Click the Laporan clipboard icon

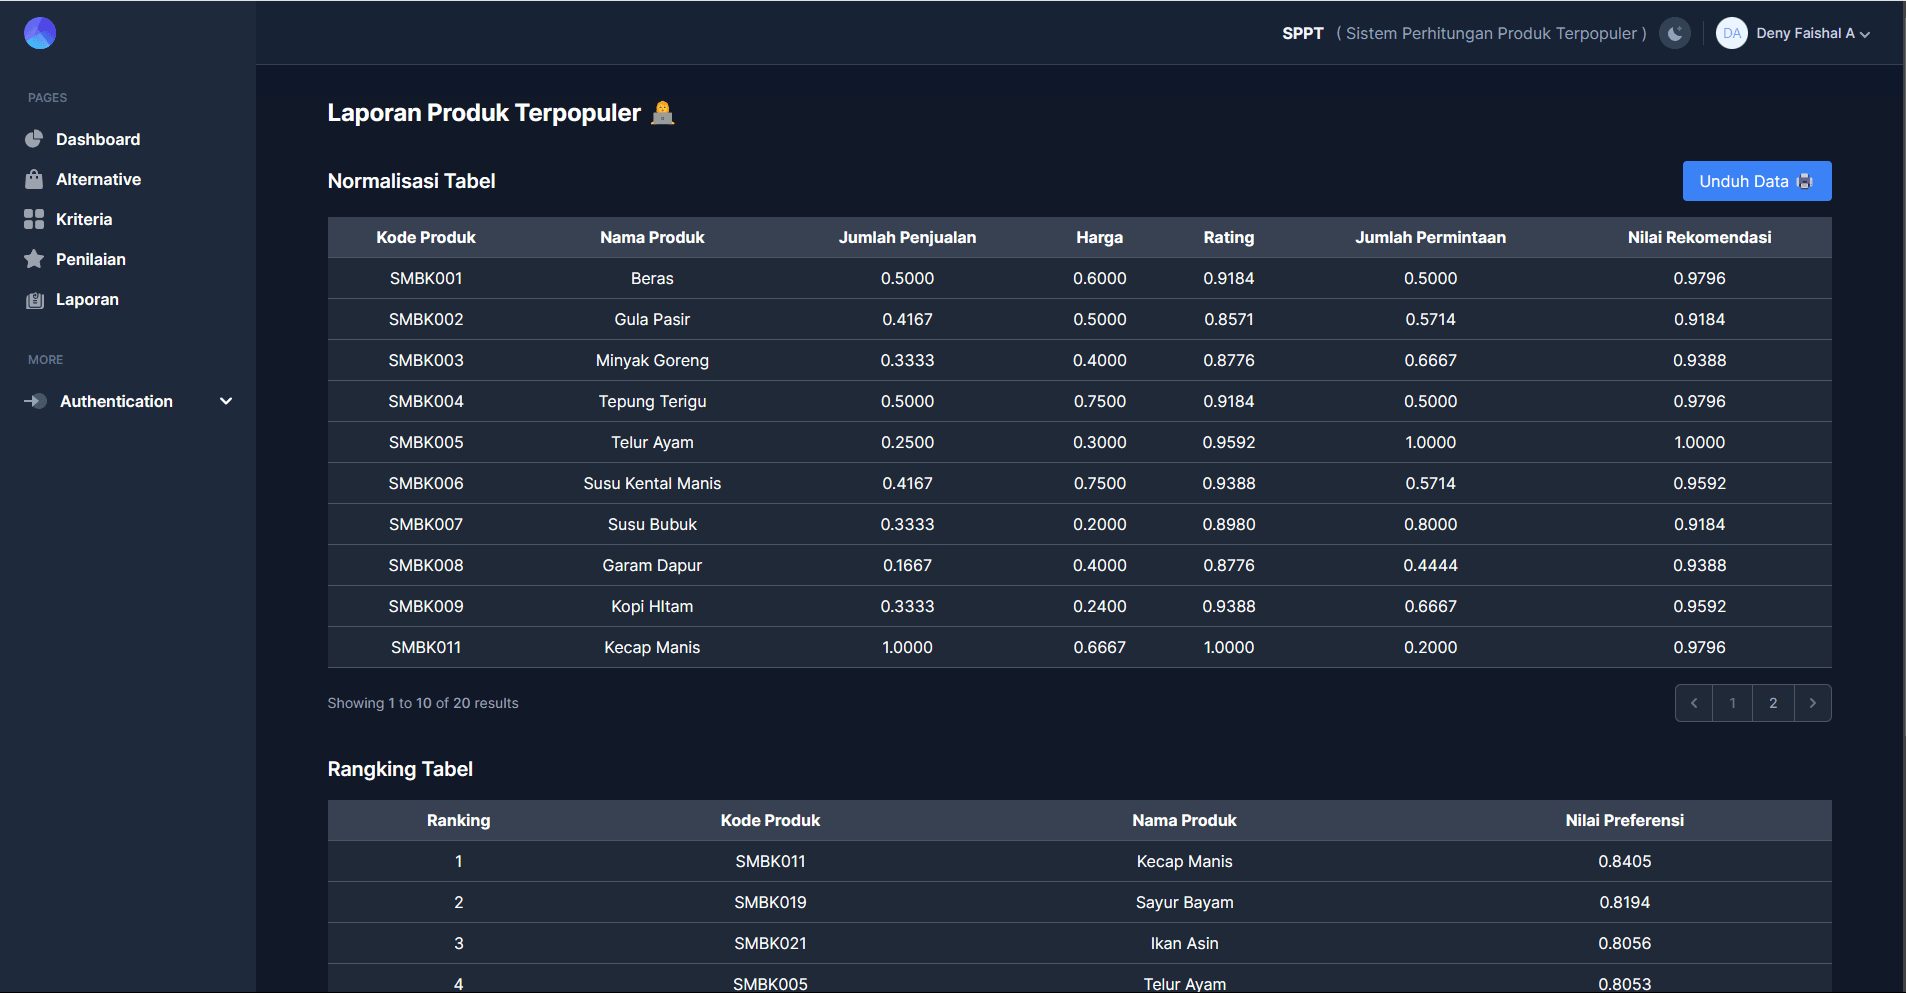[x=34, y=300]
